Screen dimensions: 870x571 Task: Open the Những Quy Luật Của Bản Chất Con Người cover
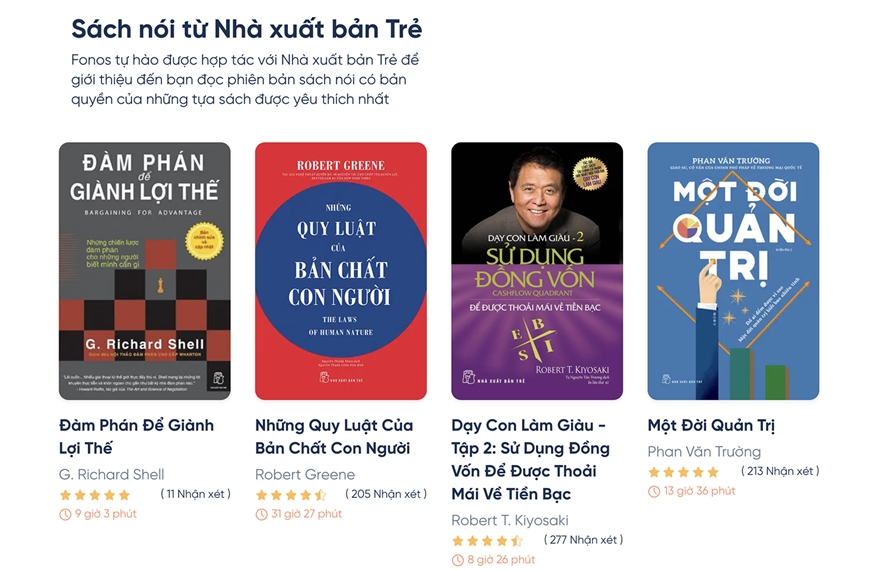pos(341,271)
